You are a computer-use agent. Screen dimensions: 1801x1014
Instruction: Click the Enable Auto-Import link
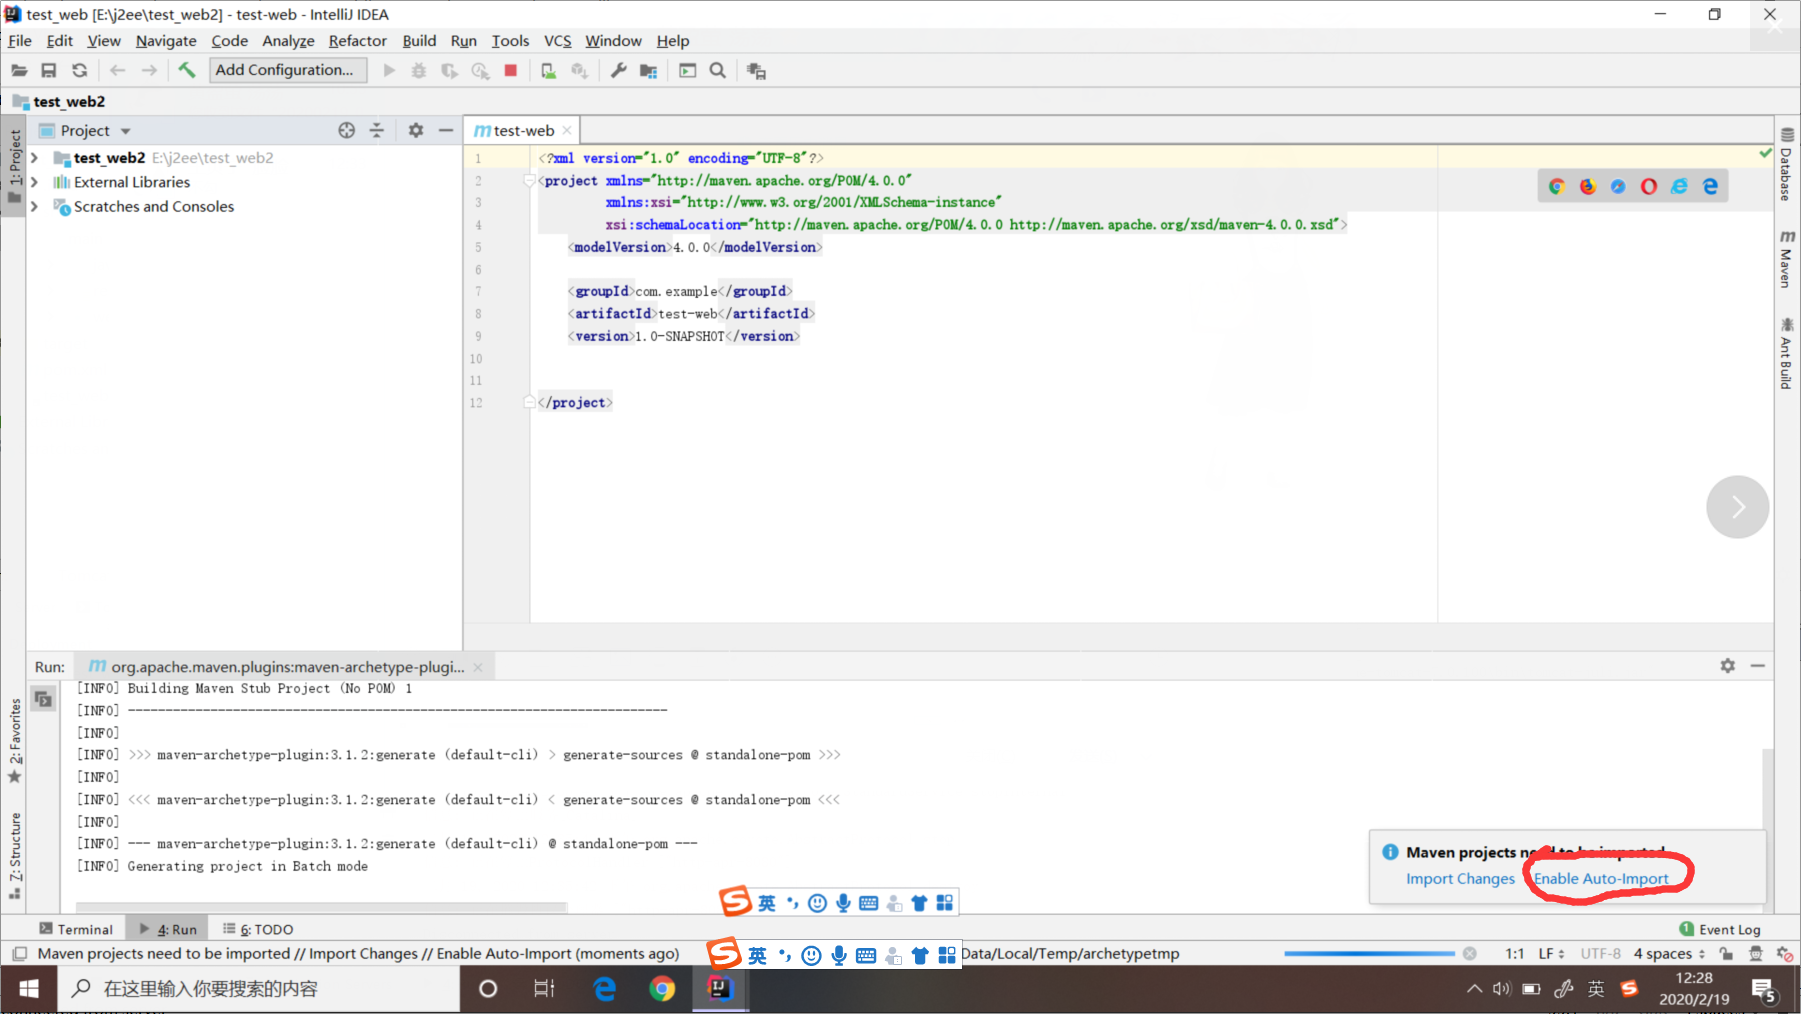[1601, 879]
